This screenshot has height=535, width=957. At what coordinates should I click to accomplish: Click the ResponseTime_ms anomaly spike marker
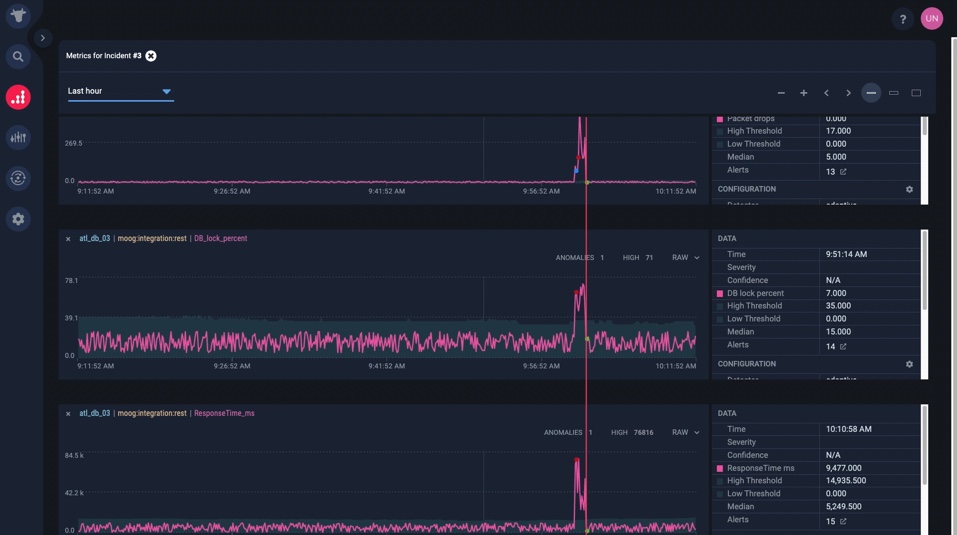[577, 460]
